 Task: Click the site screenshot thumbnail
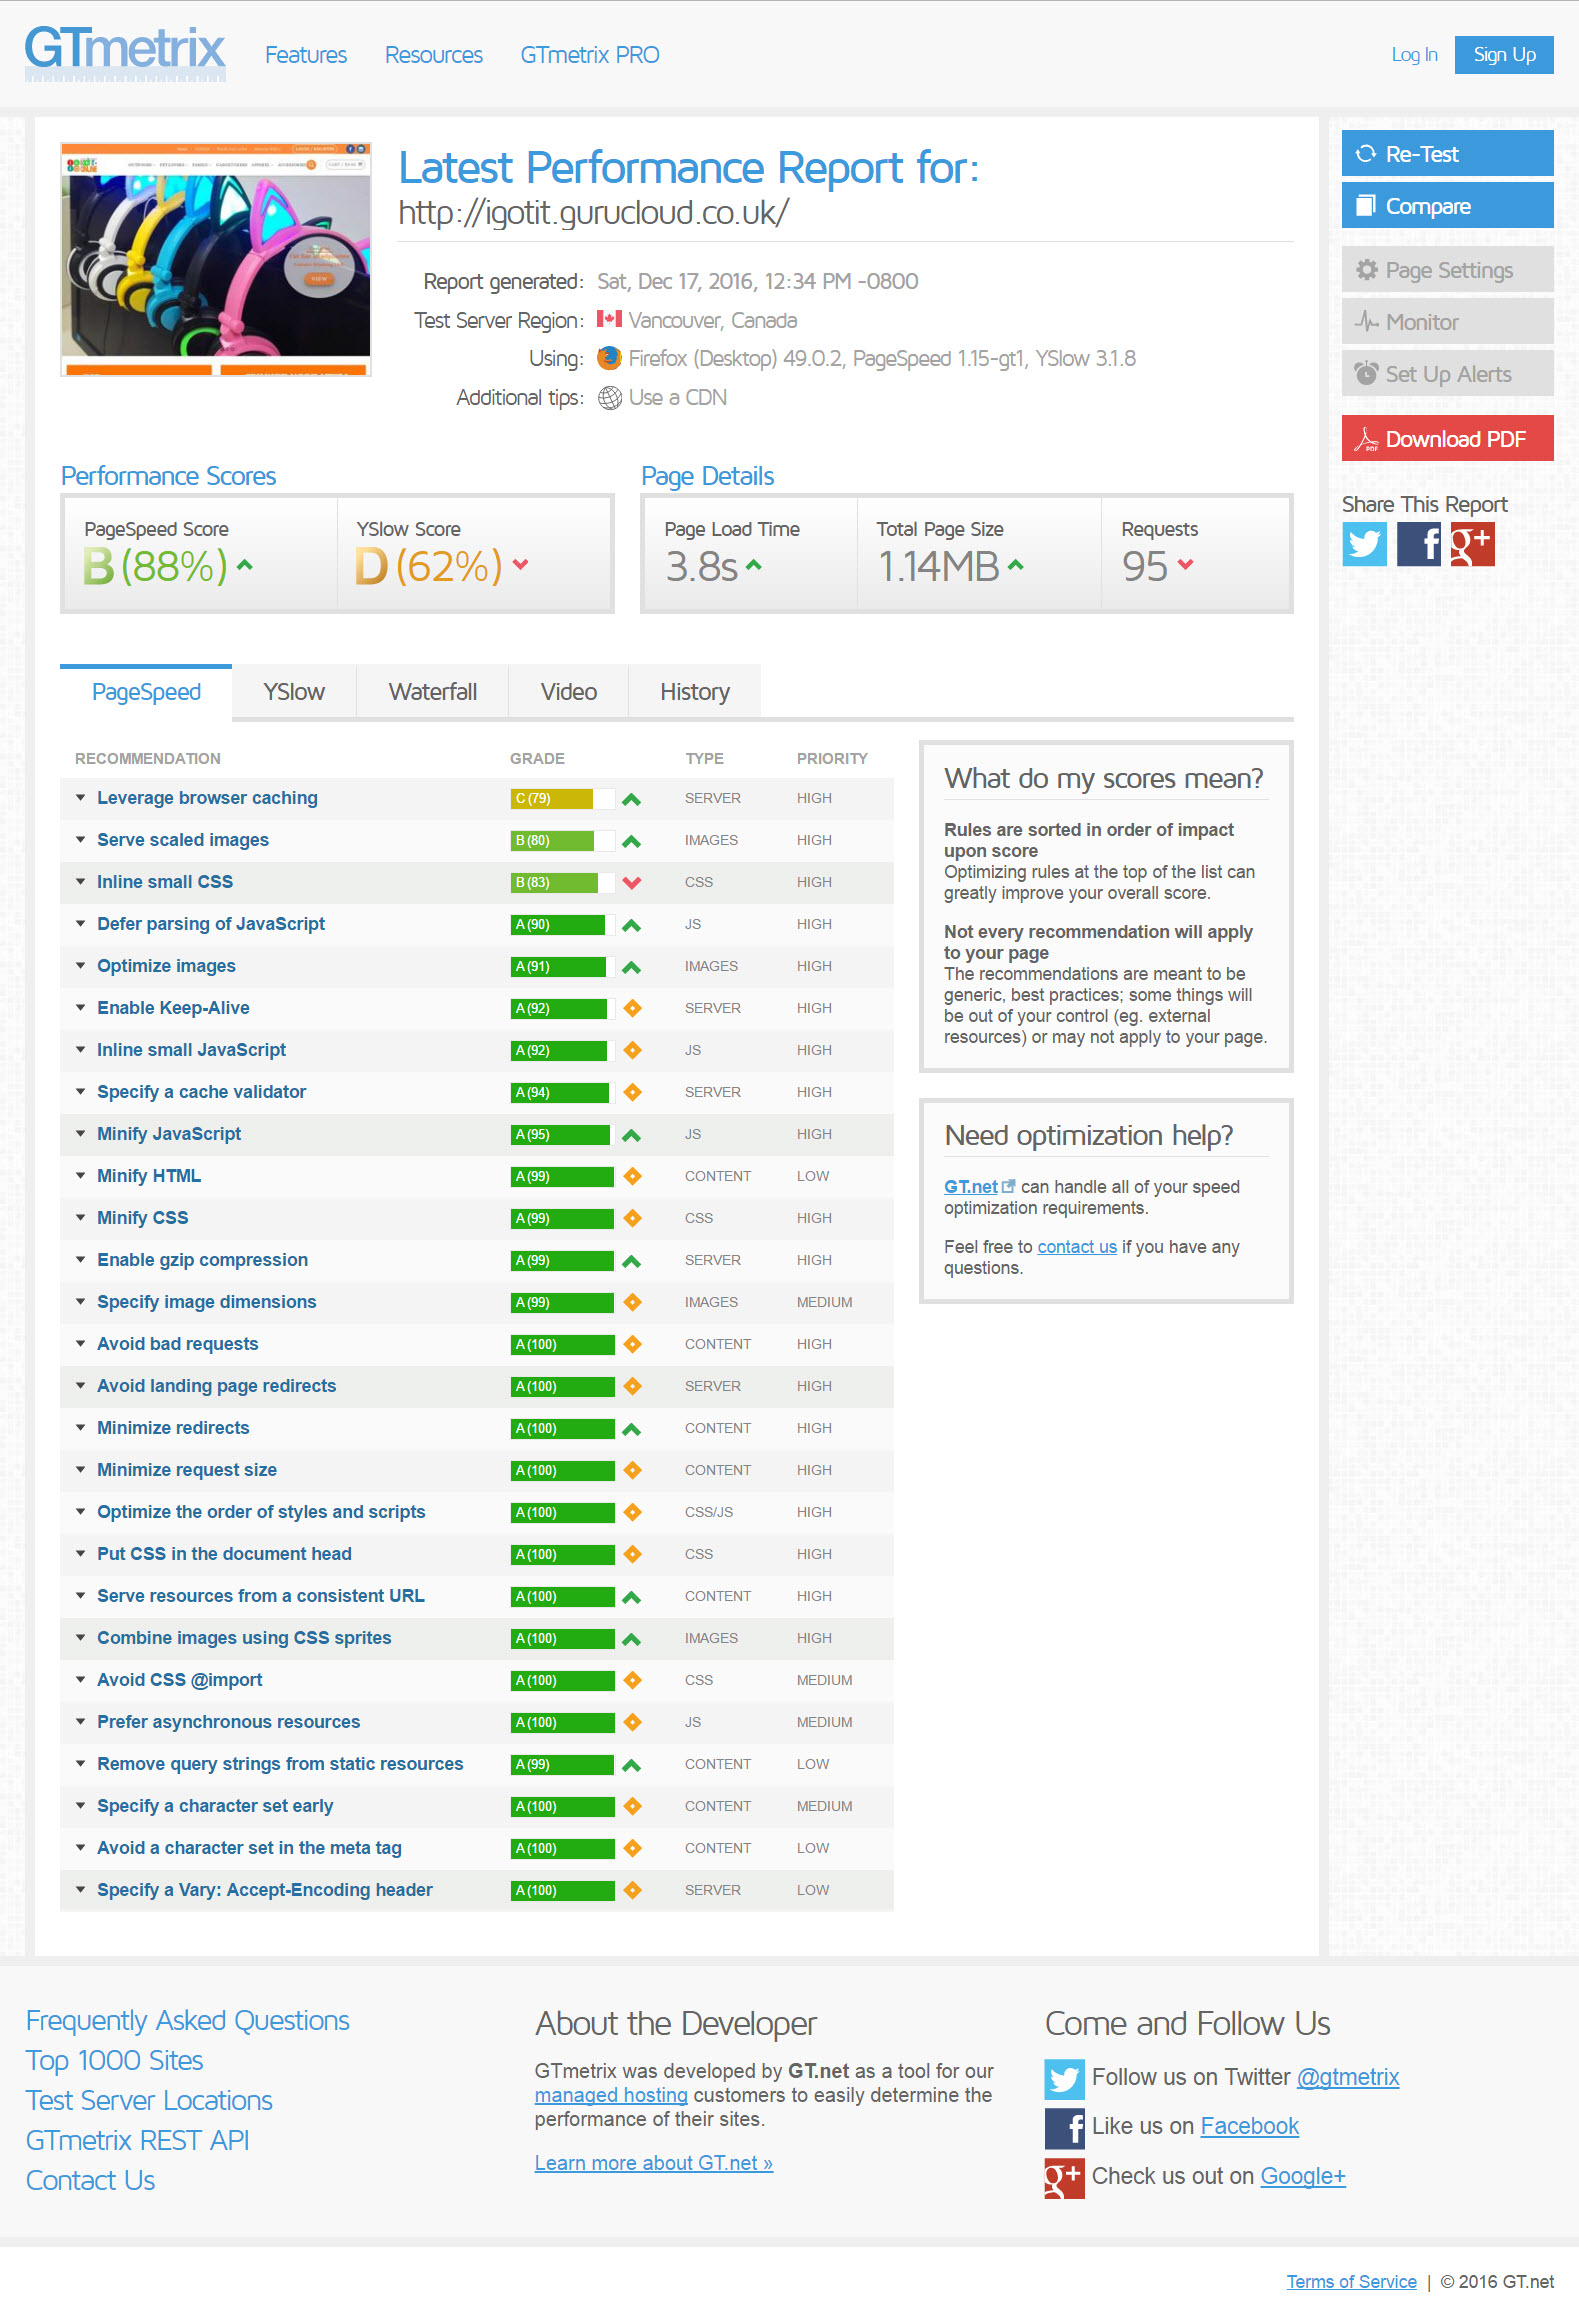(x=216, y=260)
